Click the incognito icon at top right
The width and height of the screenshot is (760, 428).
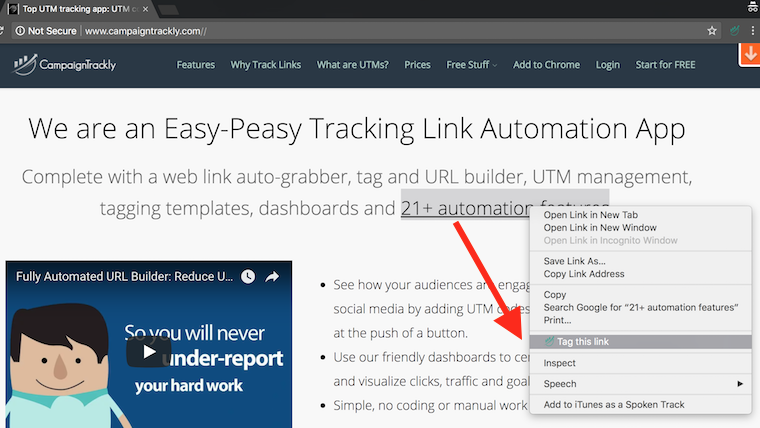pos(753,6)
